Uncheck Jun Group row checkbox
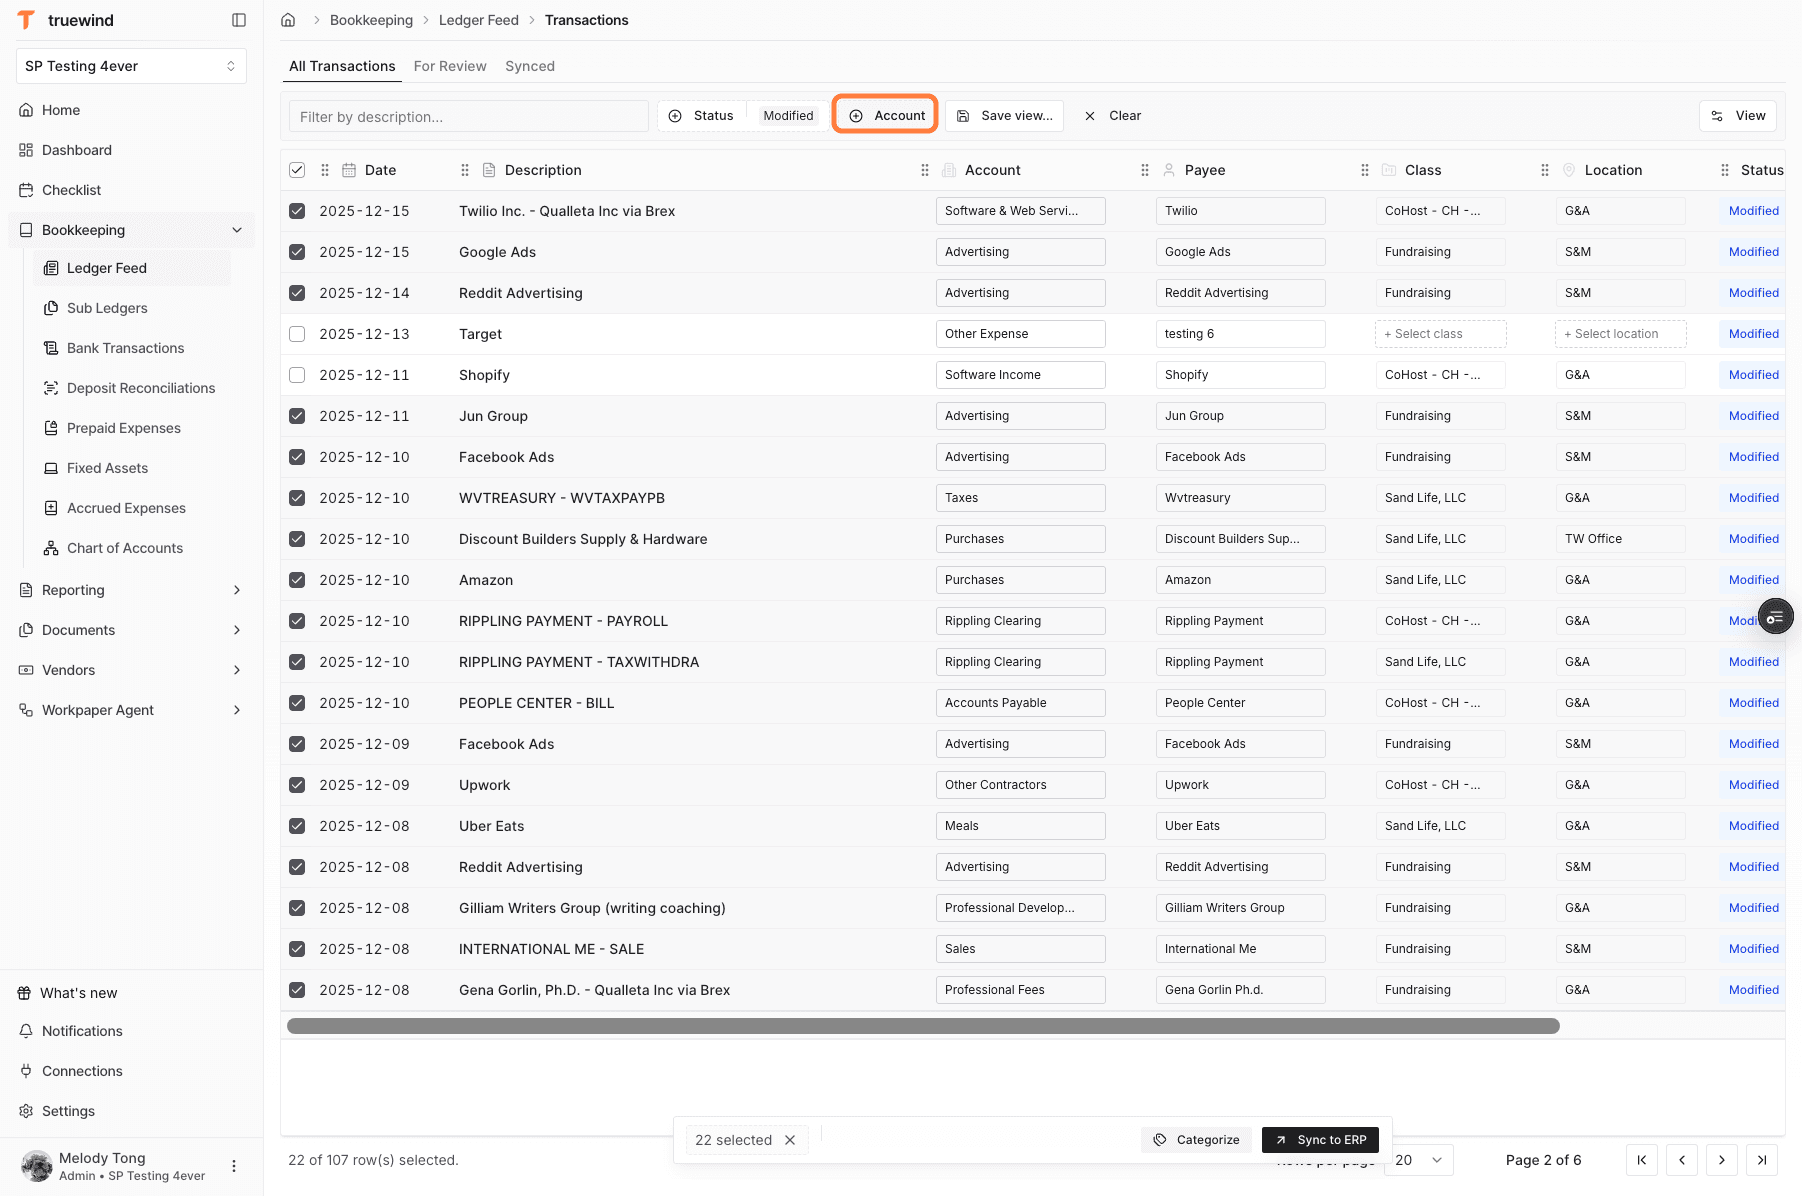Viewport: 1802px width, 1196px height. (297, 416)
